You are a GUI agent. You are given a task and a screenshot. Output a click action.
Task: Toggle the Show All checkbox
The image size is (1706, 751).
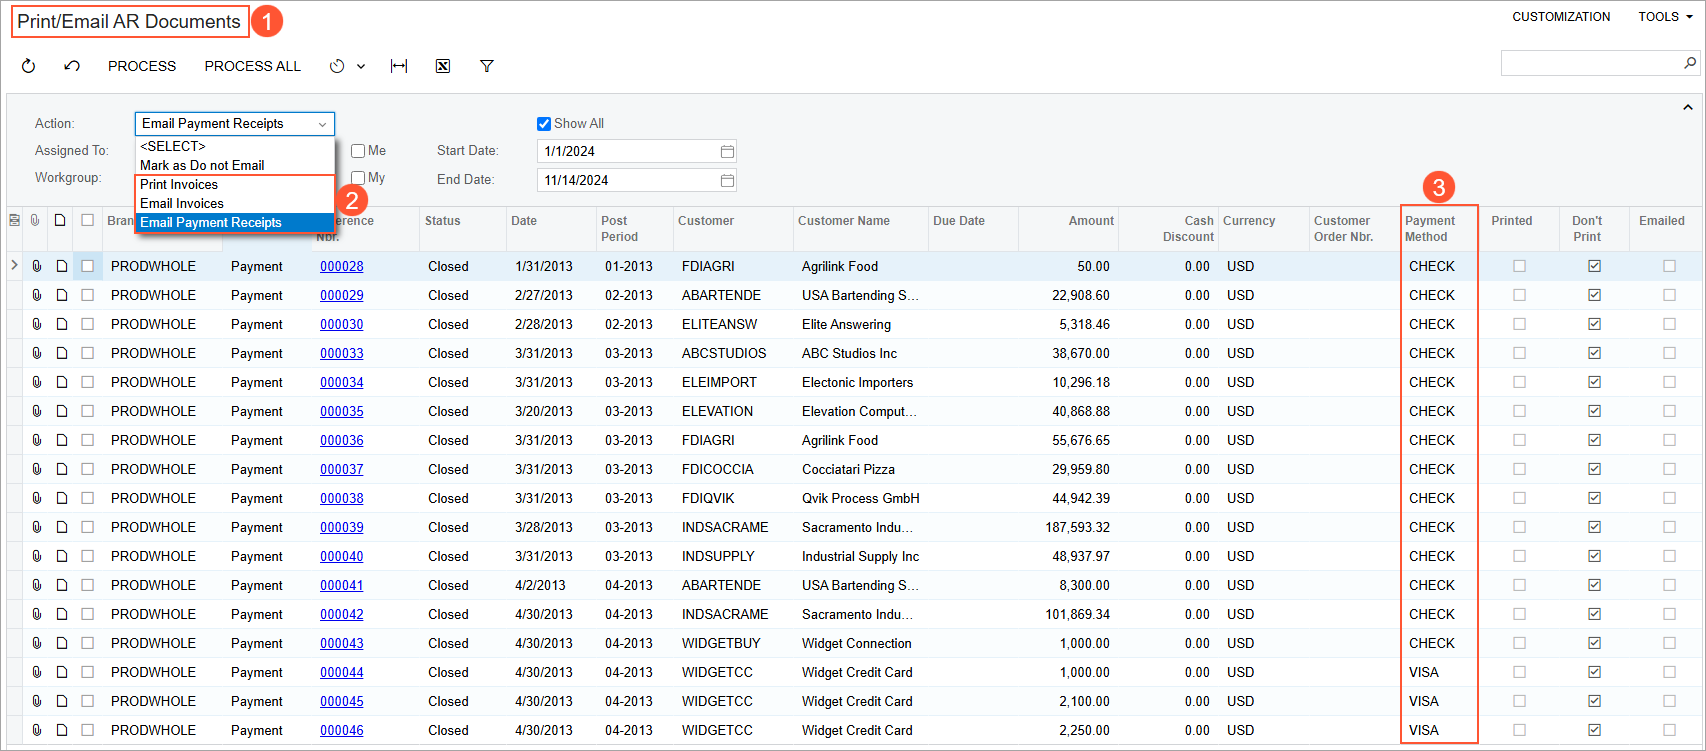pos(544,124)
